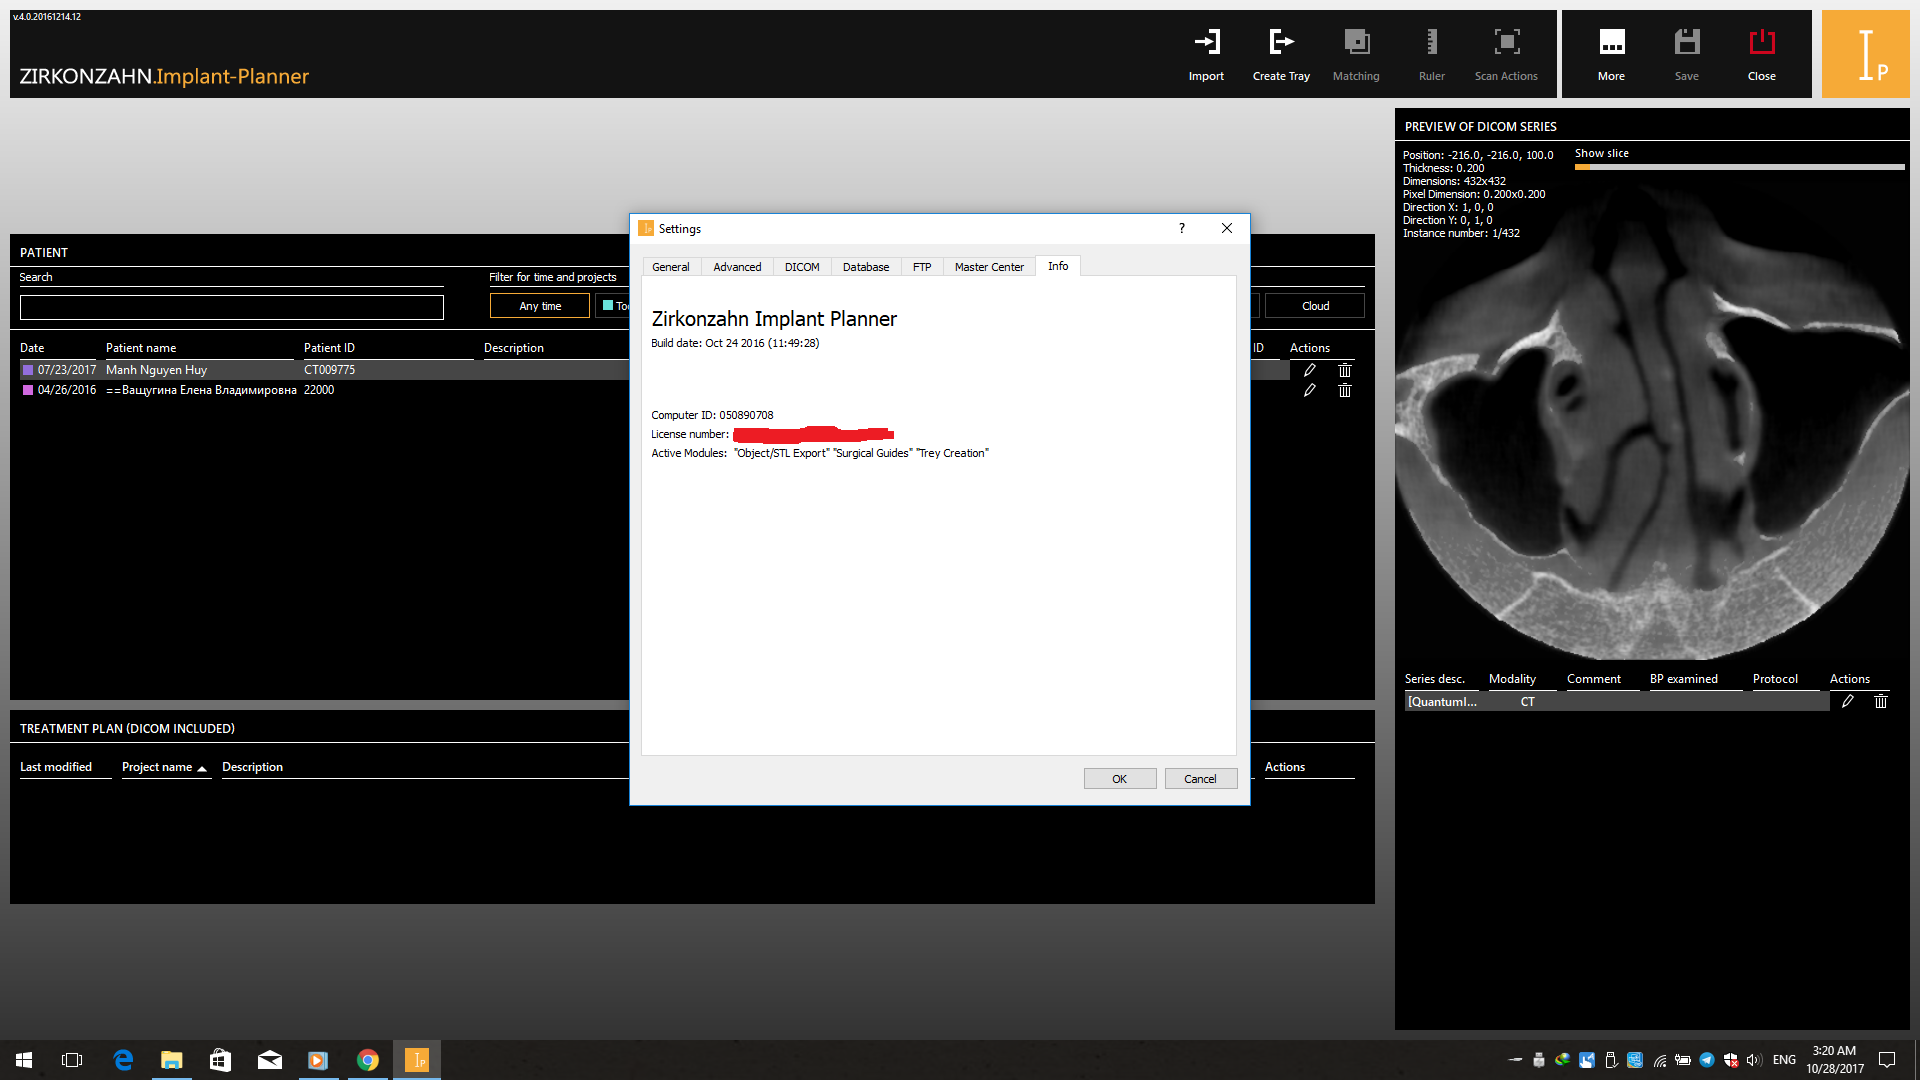Viewport: 1920px width, 1080px height.
Task: Click the battery power tray icon
Action: pos(1683,1060)
